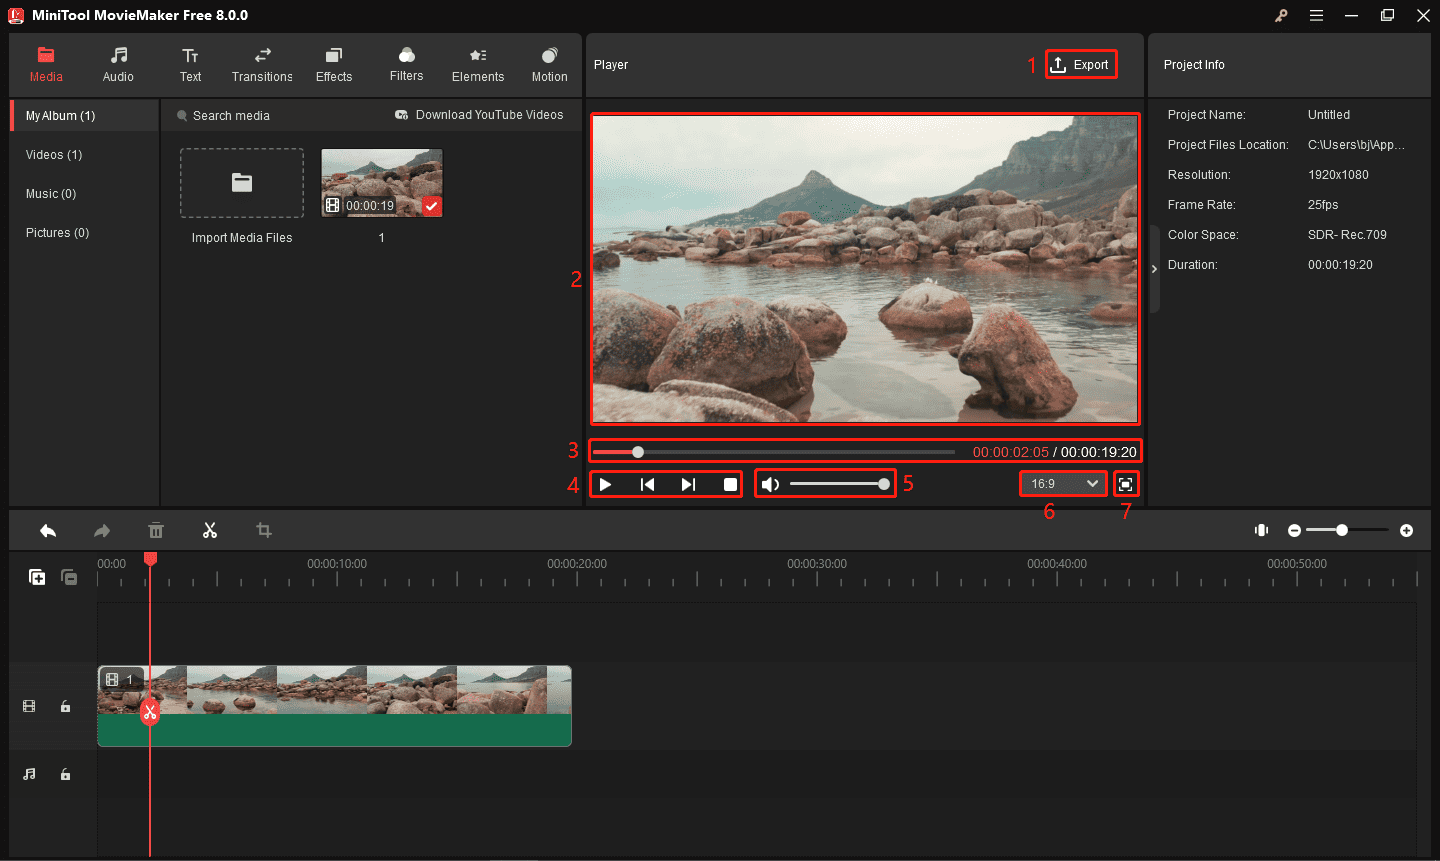Add a new track to timeline

37,577
